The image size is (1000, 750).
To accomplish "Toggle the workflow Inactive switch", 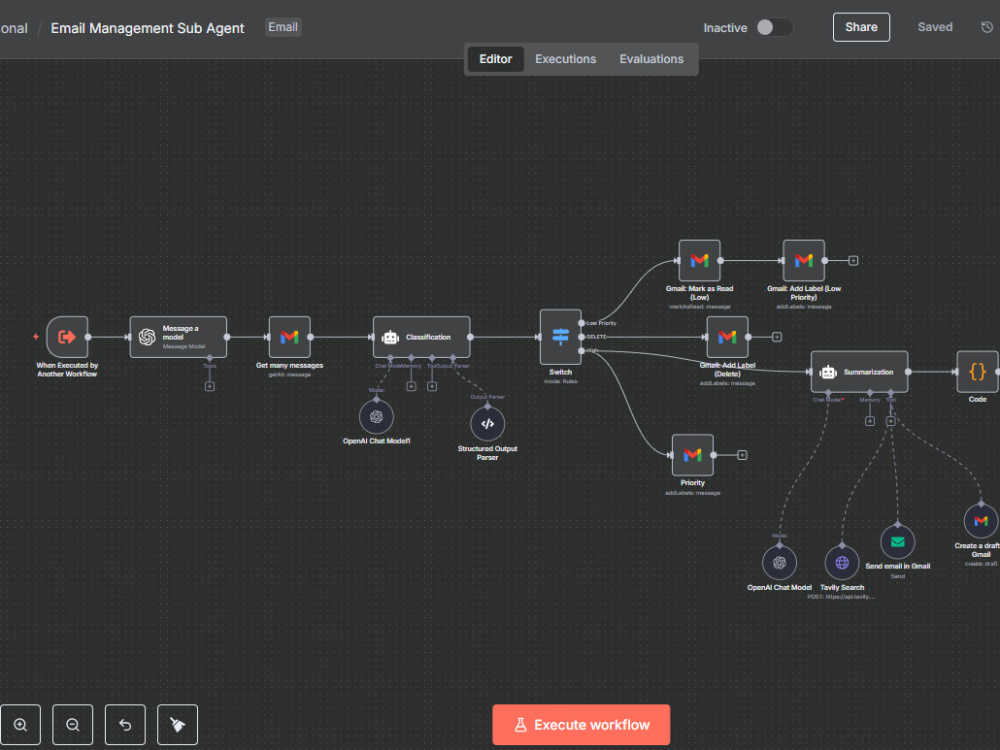I will click(x=774, y=27).
